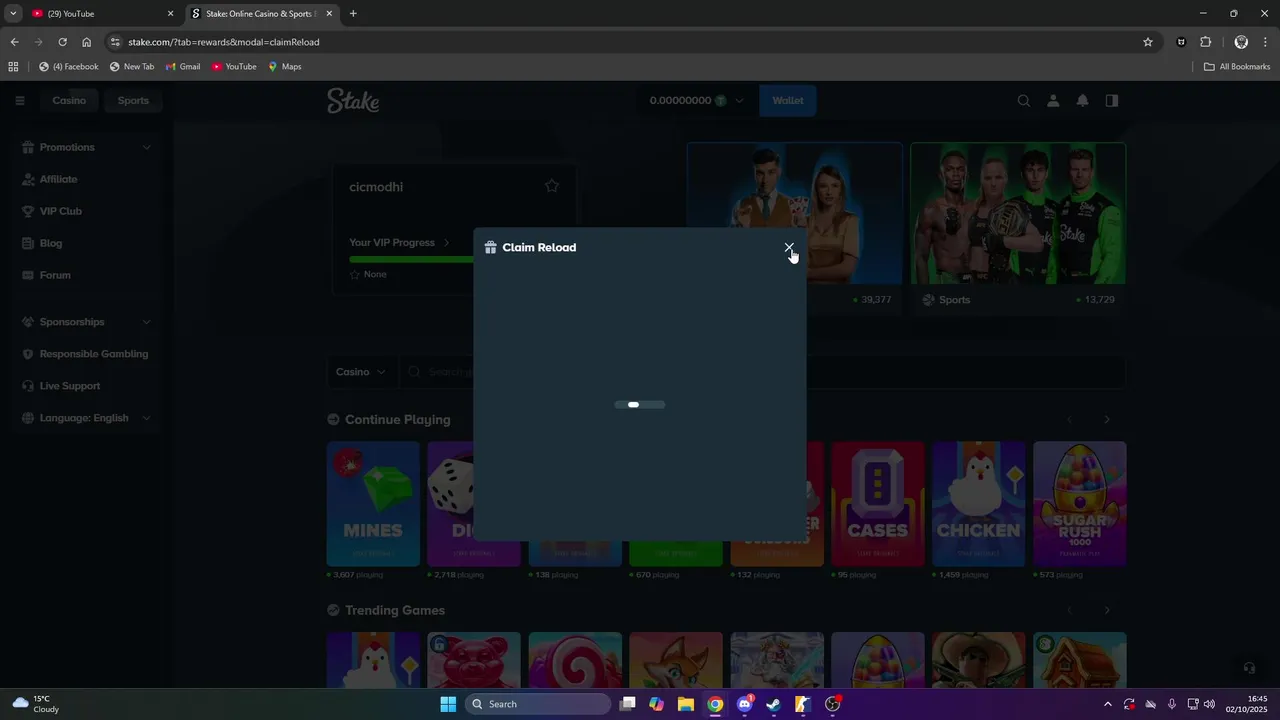Go to Chrome home page

tap(87, 42)
